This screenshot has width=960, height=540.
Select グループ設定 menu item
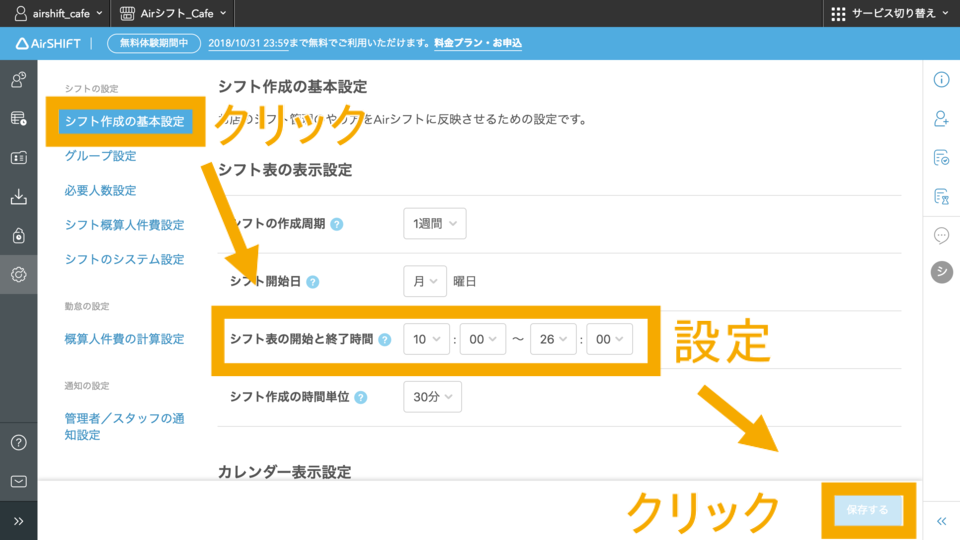tap(100, 156)
